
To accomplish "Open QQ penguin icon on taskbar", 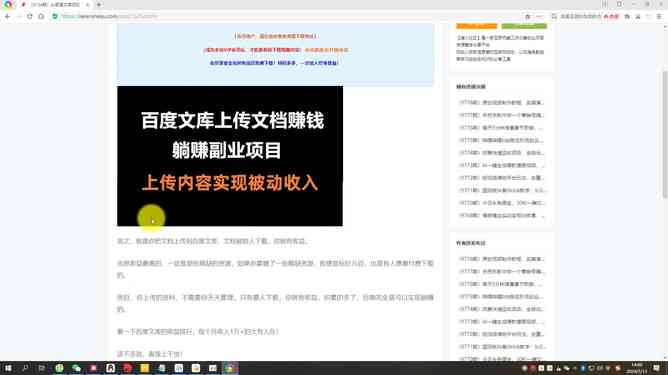I will (x=110, y=368).
